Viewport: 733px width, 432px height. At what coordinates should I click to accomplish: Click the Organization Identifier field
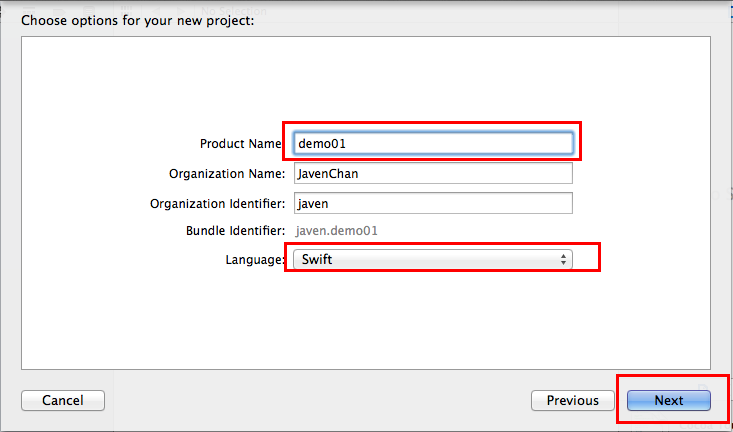point(433,203)
